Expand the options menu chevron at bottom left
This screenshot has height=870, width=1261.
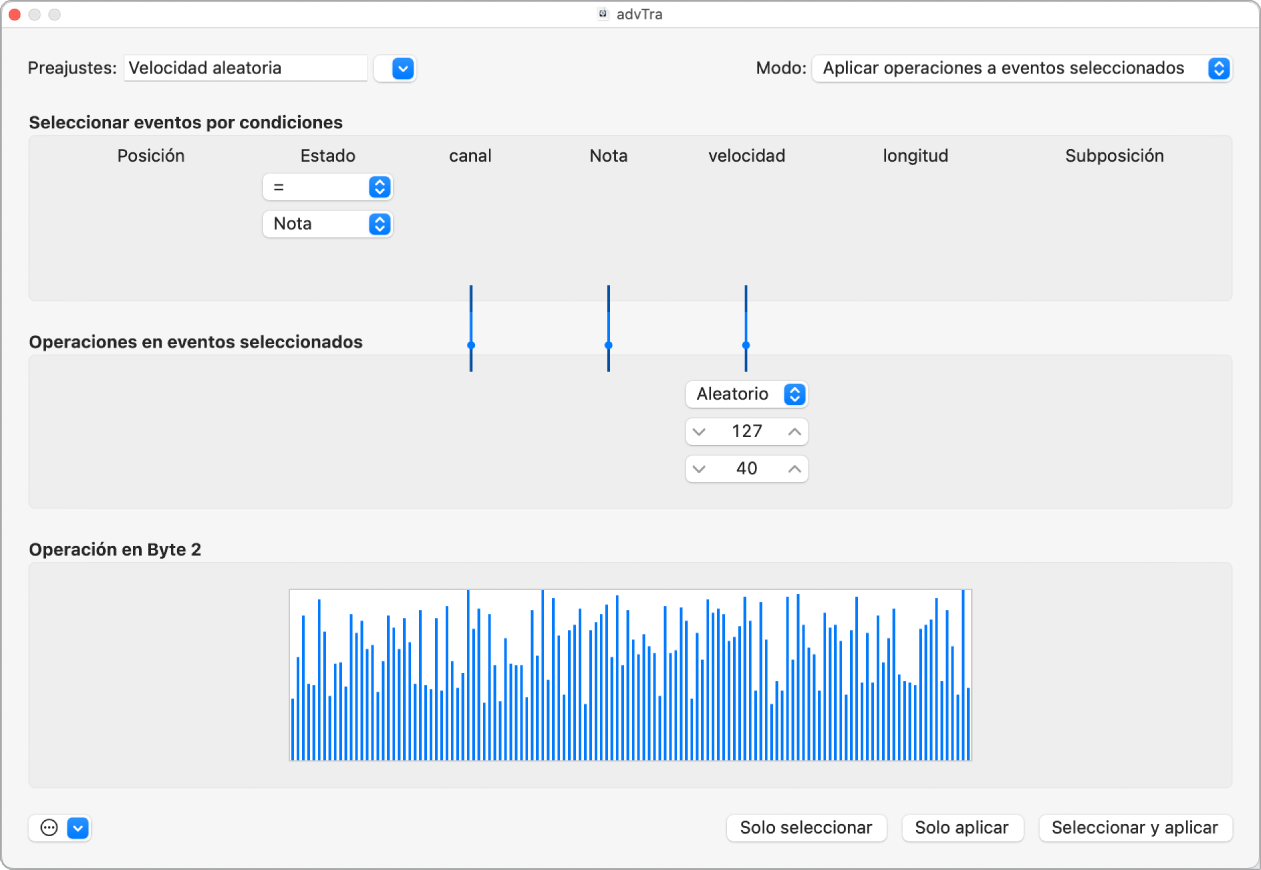click(78, 828)
